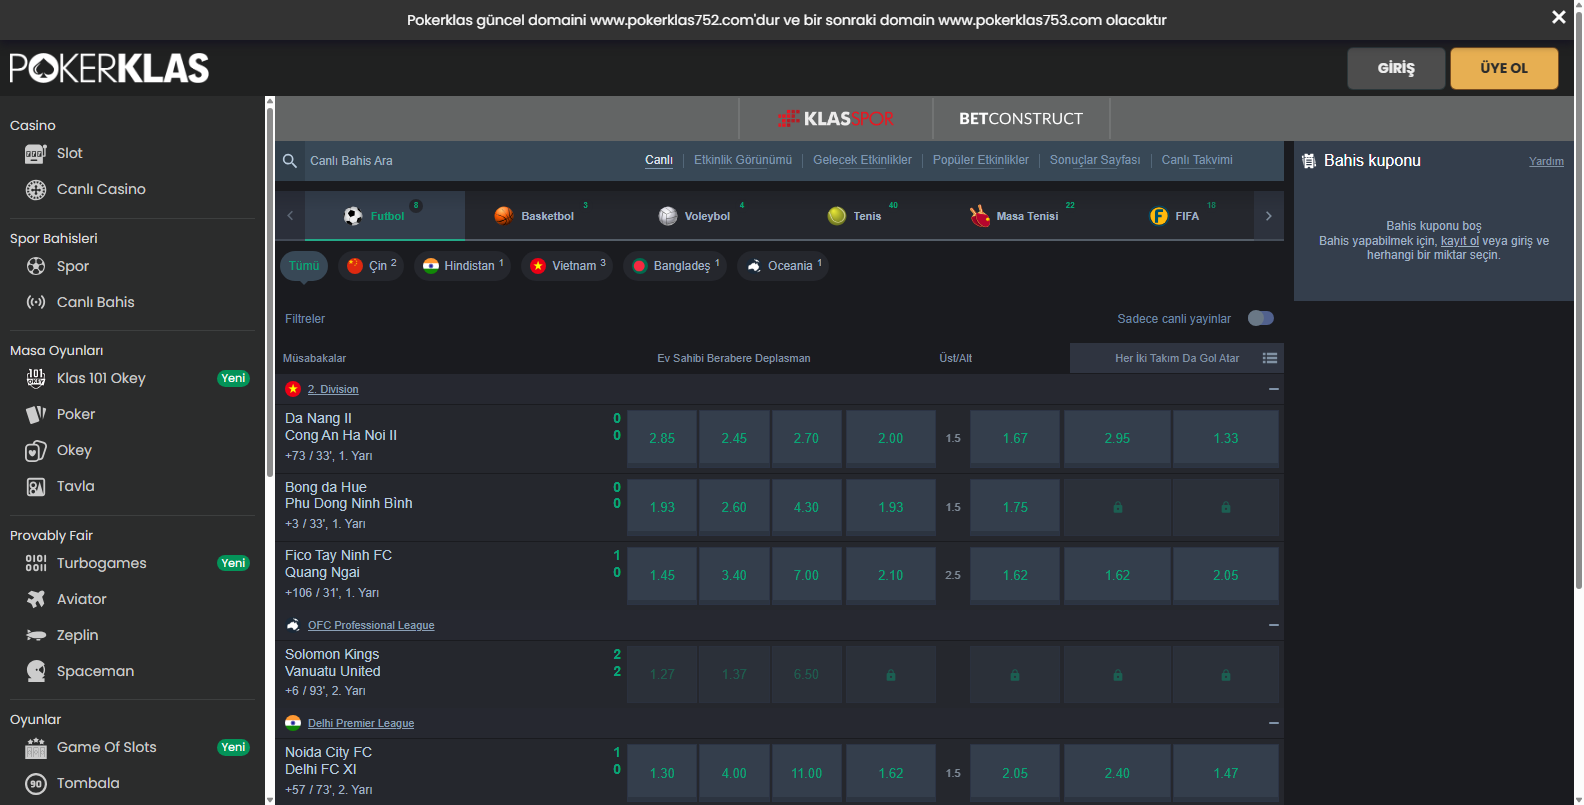This screenshot has height=805, width=1584.
Task: Launch Aviator plane icon
Action: tap(36, 599)
